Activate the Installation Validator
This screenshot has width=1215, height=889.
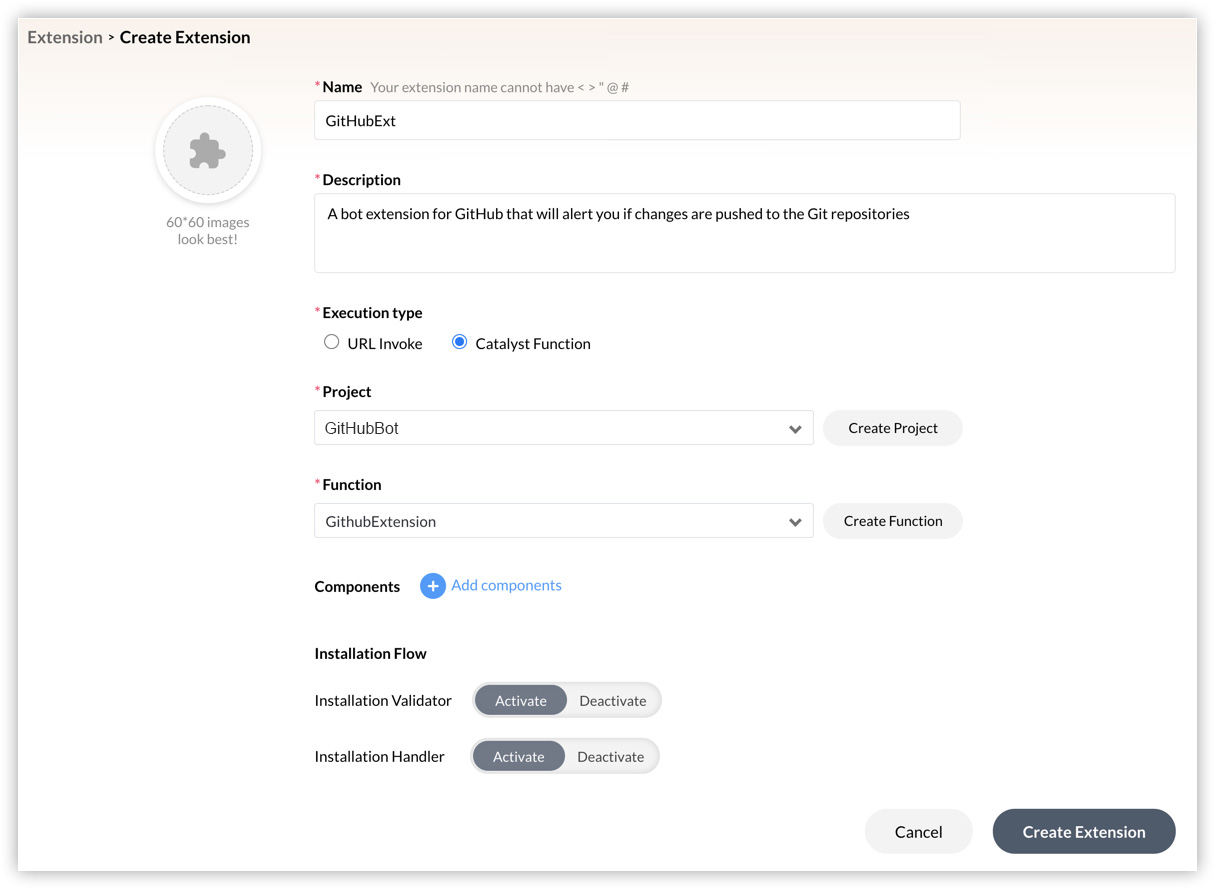point(521,701)
